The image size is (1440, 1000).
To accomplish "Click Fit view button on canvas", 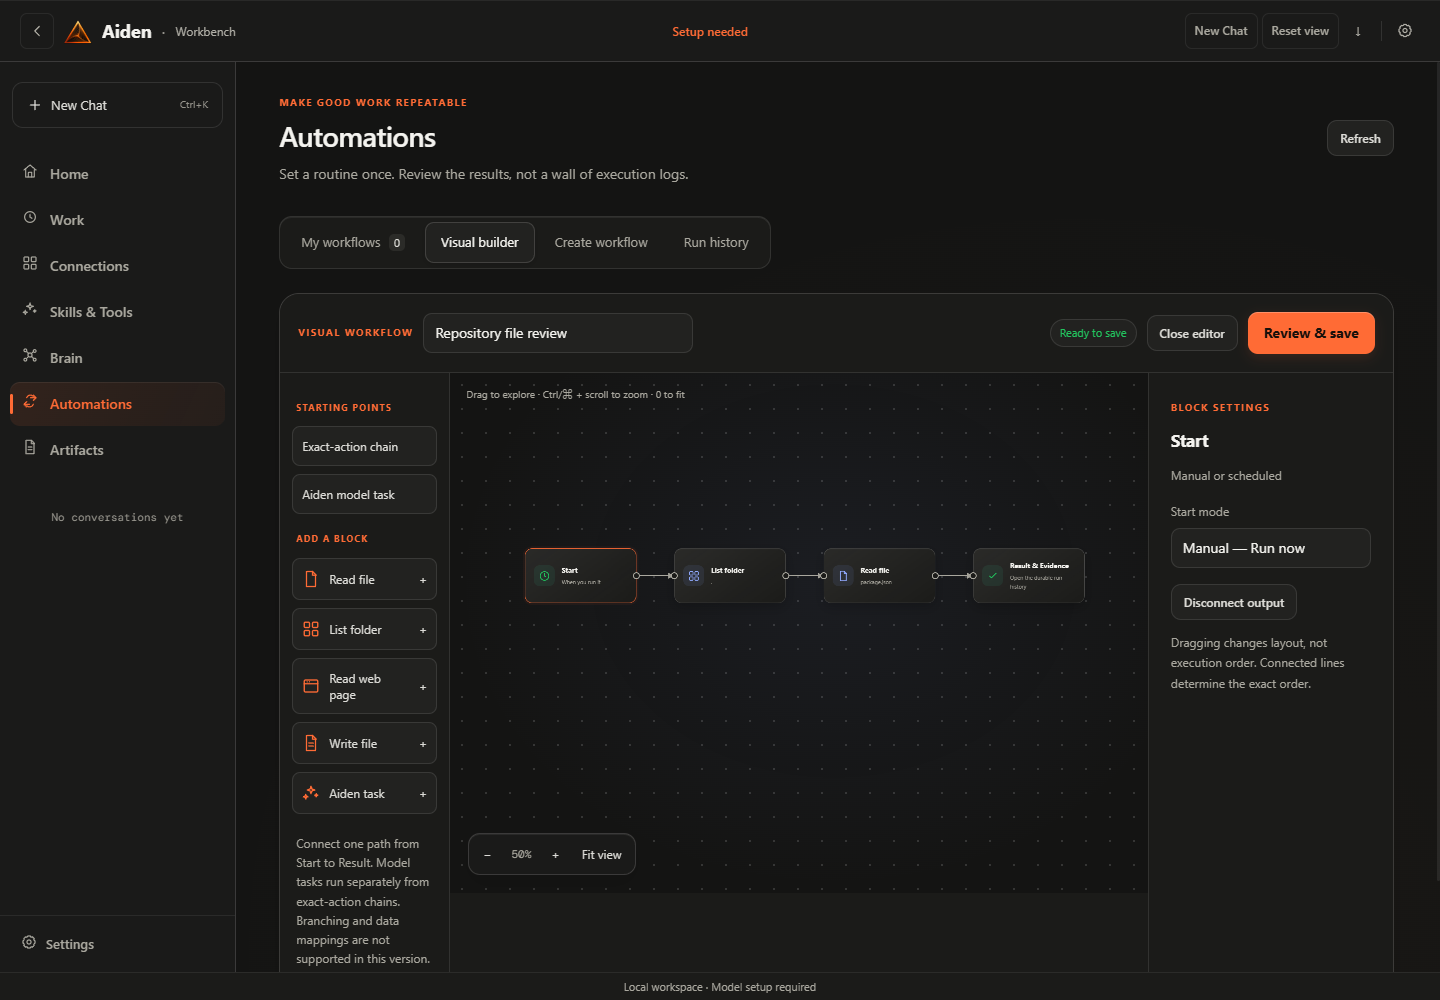I will (601, 855).
